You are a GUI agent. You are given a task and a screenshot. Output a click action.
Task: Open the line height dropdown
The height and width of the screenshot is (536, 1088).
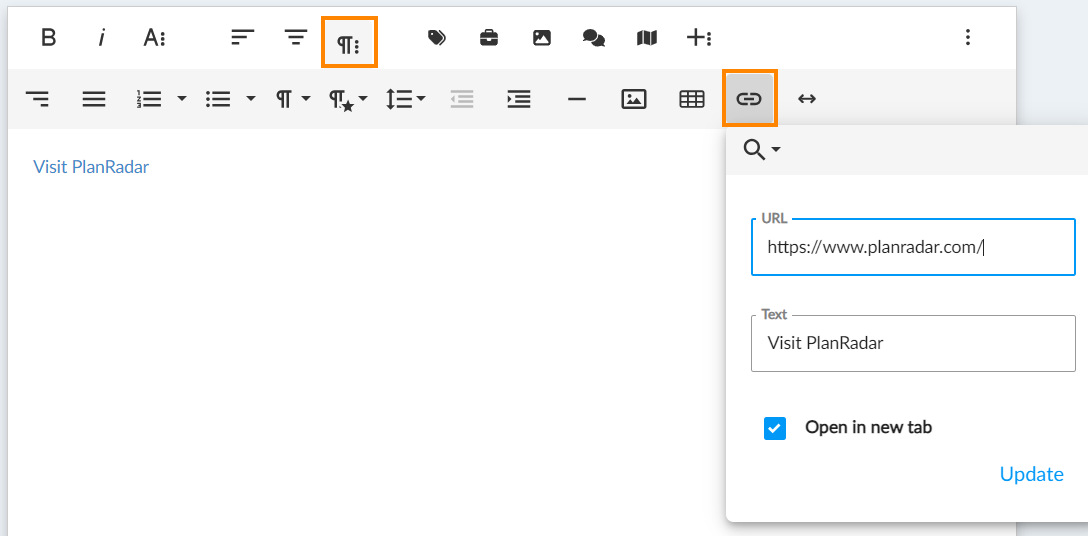click(x=406, y=99)
